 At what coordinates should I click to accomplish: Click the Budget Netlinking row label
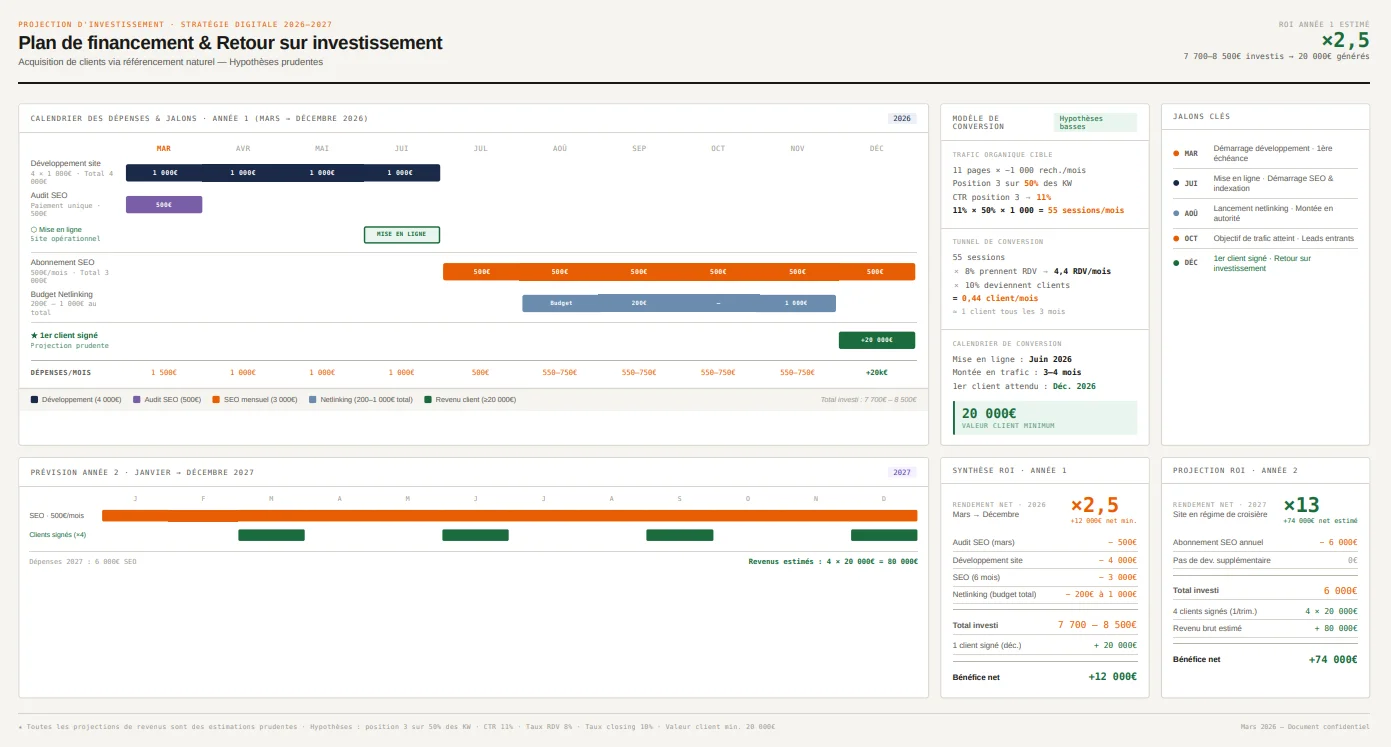pos(62,294)
